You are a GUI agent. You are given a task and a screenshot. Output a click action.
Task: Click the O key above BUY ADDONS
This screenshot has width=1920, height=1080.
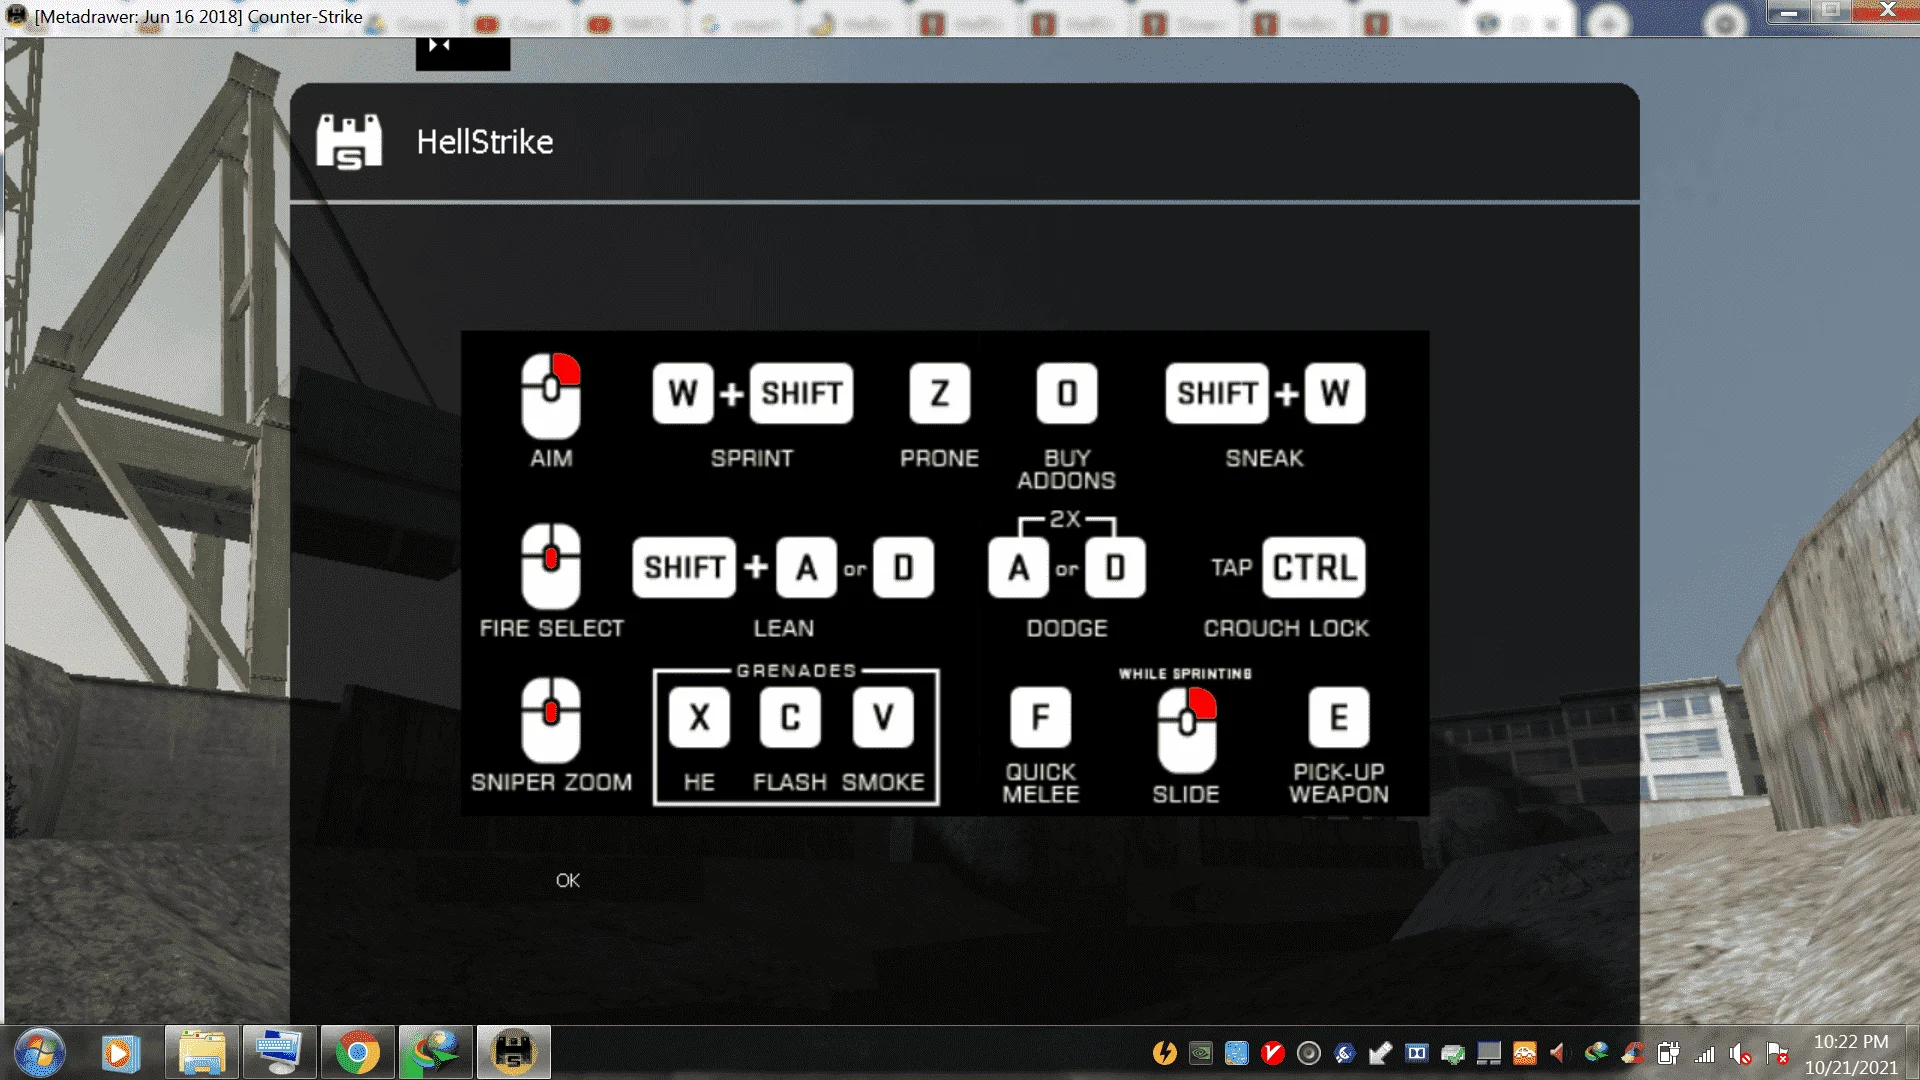pos(1067,393)
